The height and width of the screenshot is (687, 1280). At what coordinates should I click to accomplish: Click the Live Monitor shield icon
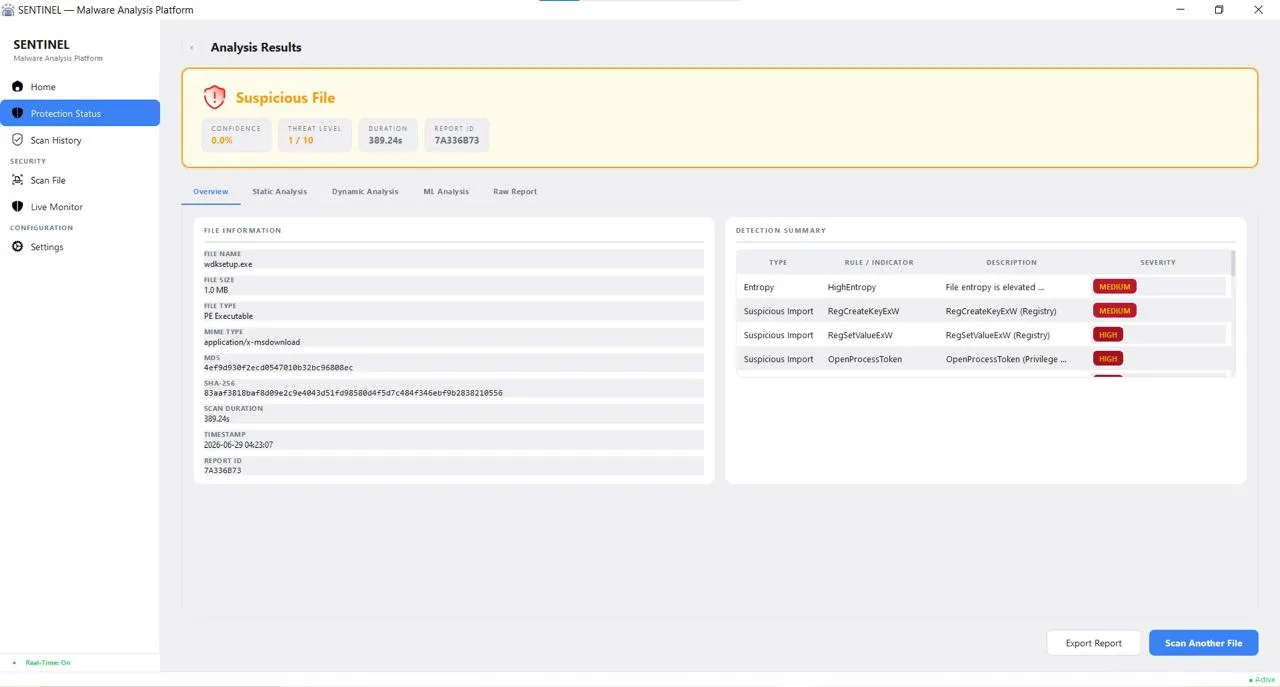pos(17,207)
